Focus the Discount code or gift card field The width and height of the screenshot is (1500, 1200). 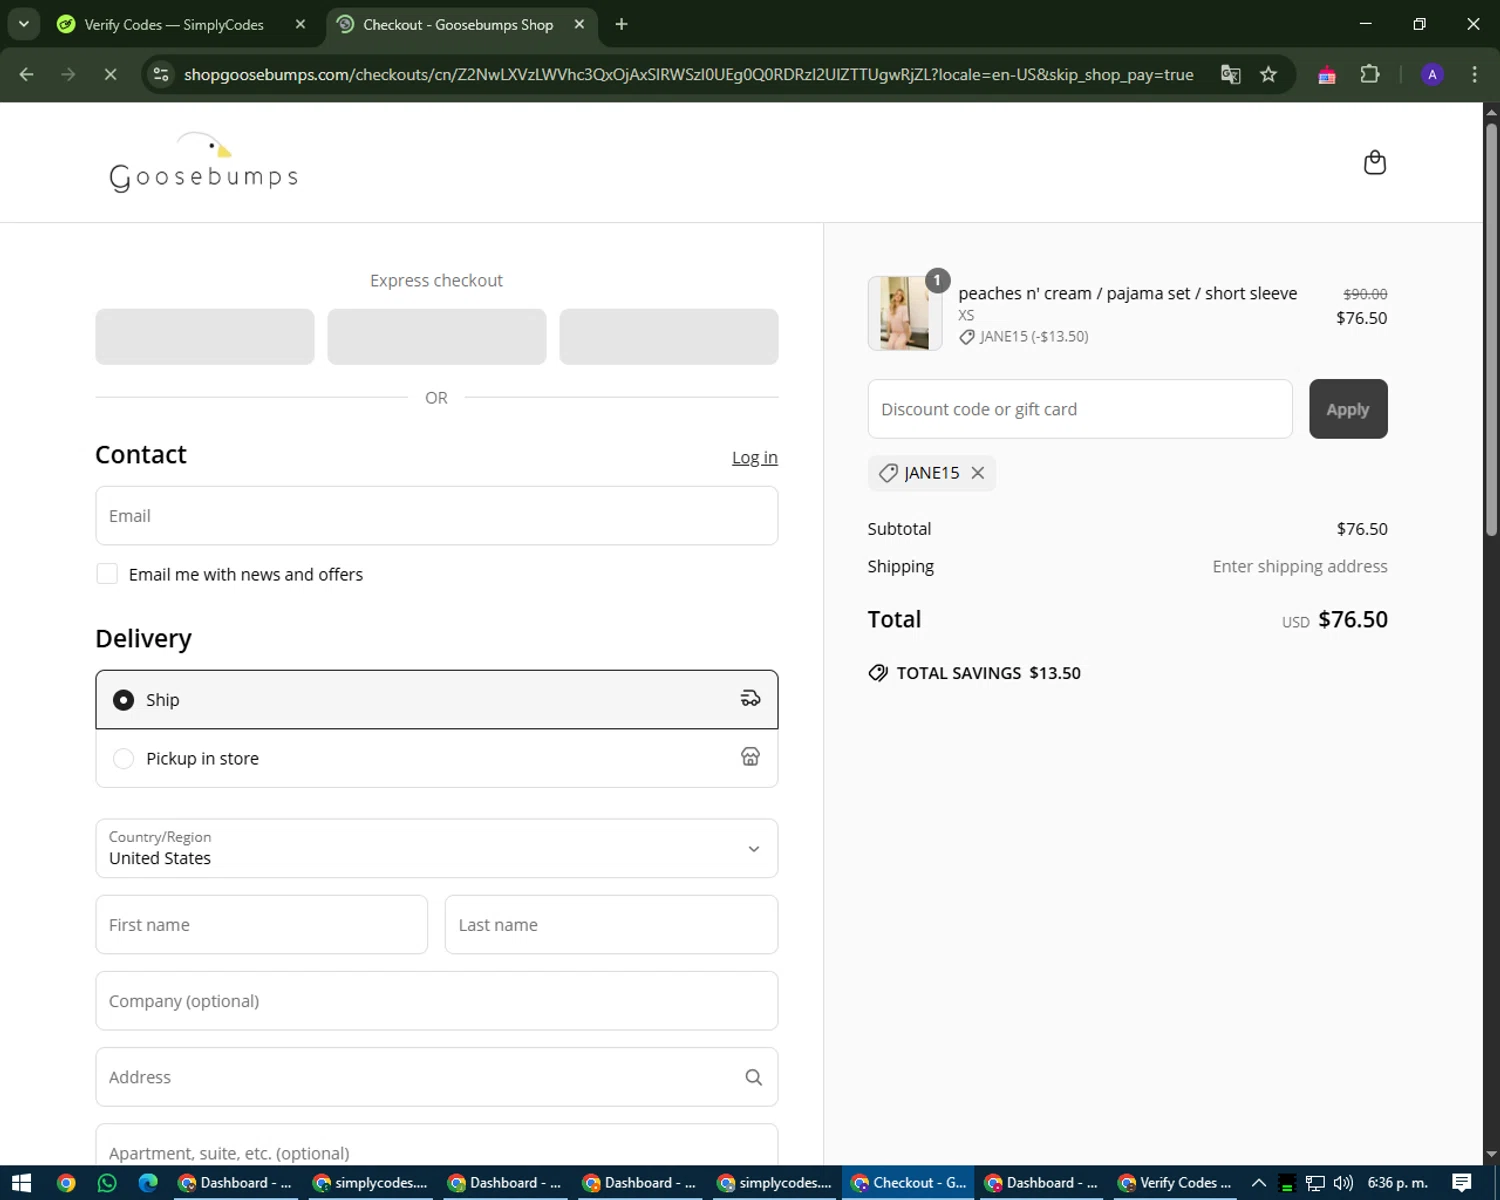click(1080, 409)
